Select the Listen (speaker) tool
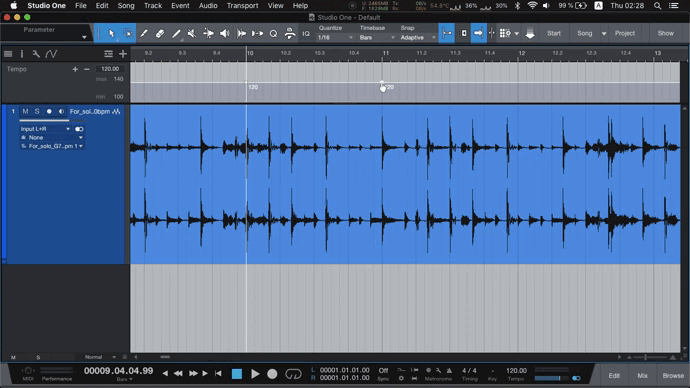The height and width of the screenshot is (388, 690). pos(224,33)
